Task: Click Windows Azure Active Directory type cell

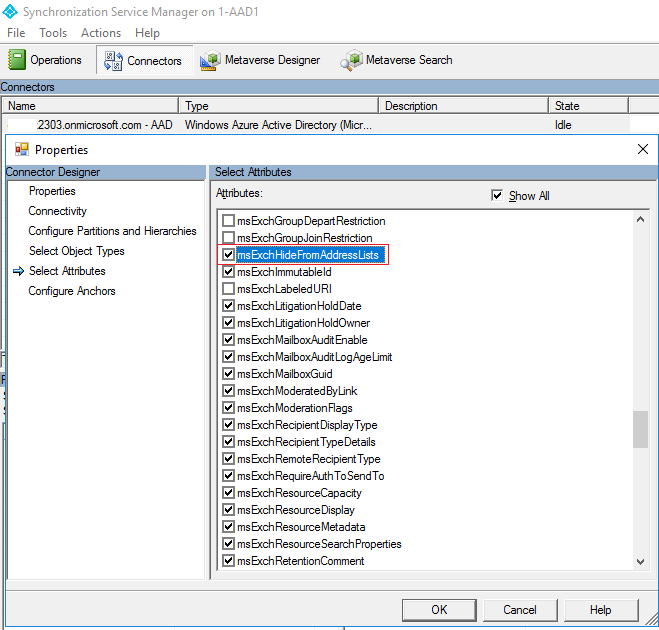Action: coord(278,125)
